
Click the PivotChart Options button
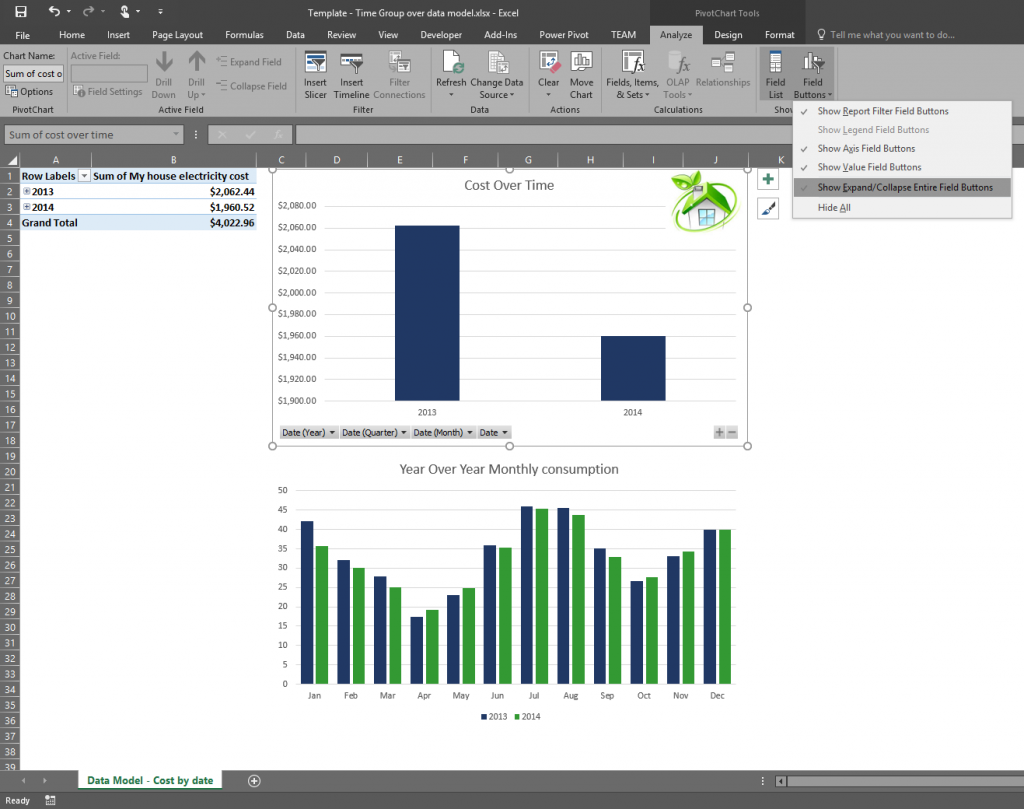point(30,92)
